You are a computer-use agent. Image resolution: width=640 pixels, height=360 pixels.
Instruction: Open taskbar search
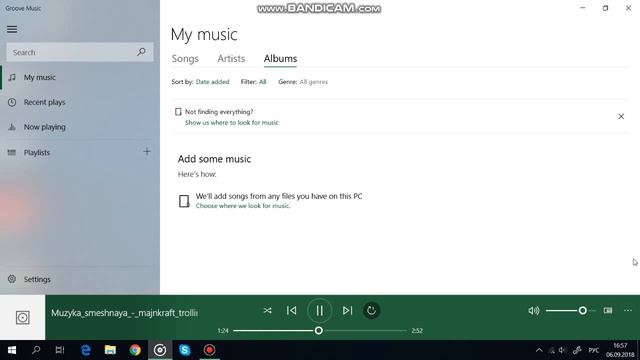pos(36,350)
